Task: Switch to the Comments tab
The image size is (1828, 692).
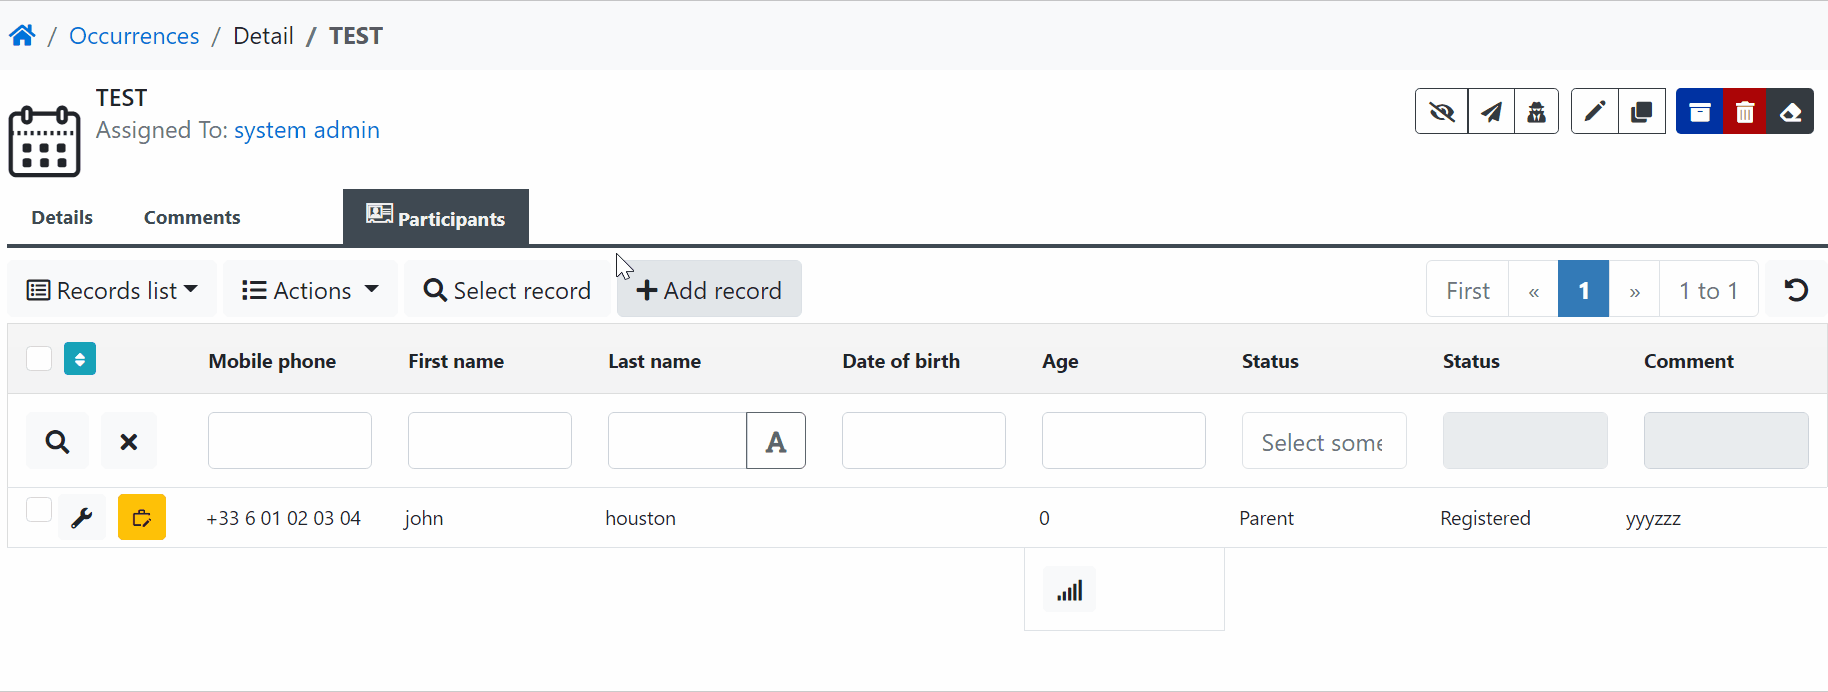Action: tap(192, 217)
